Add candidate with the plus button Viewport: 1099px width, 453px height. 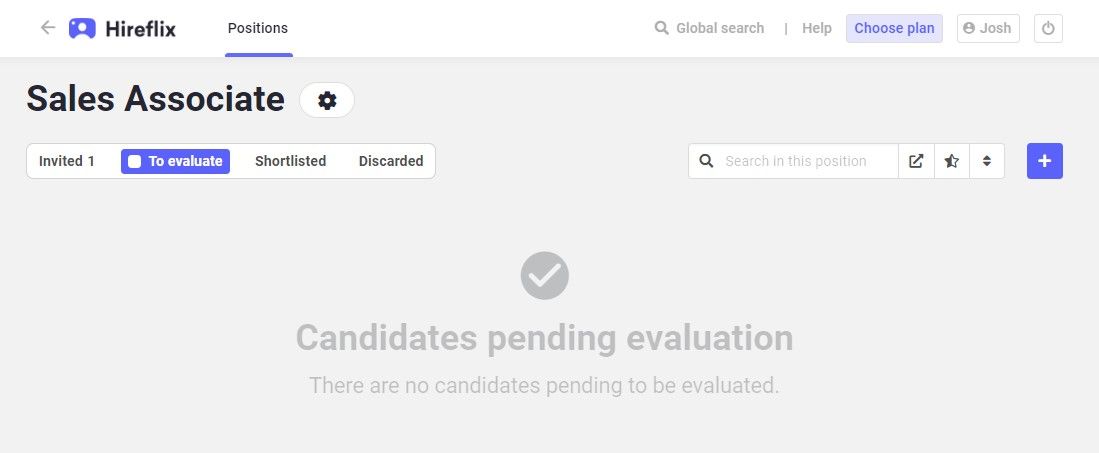(1044, 161)
